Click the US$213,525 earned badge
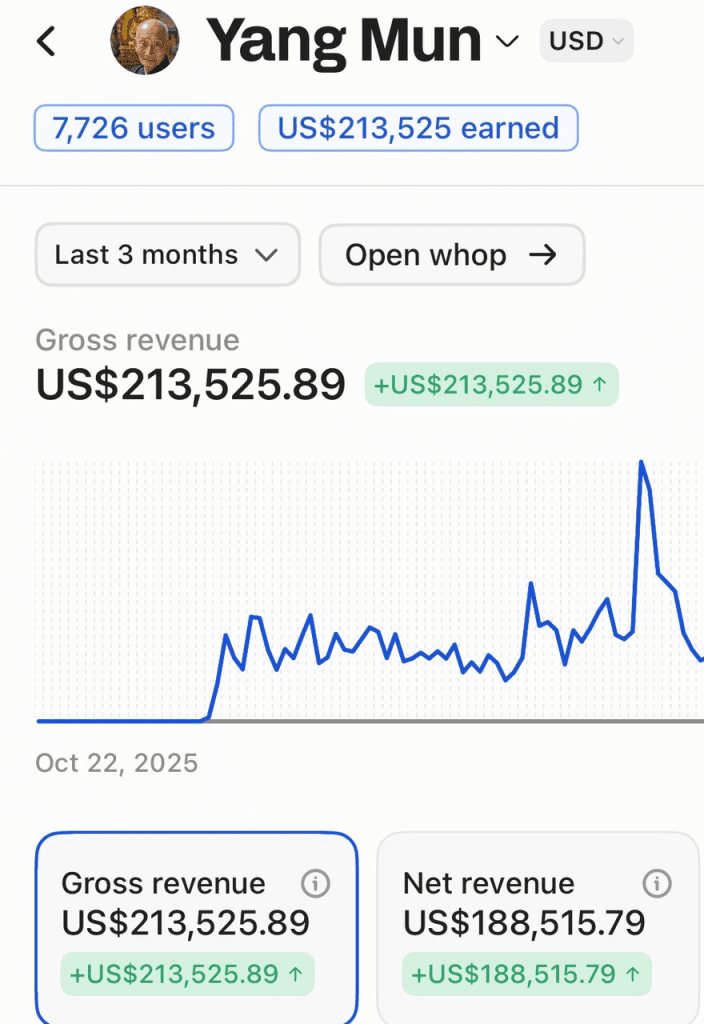Screen dimensions: 704x1024 tap(418, 129)
